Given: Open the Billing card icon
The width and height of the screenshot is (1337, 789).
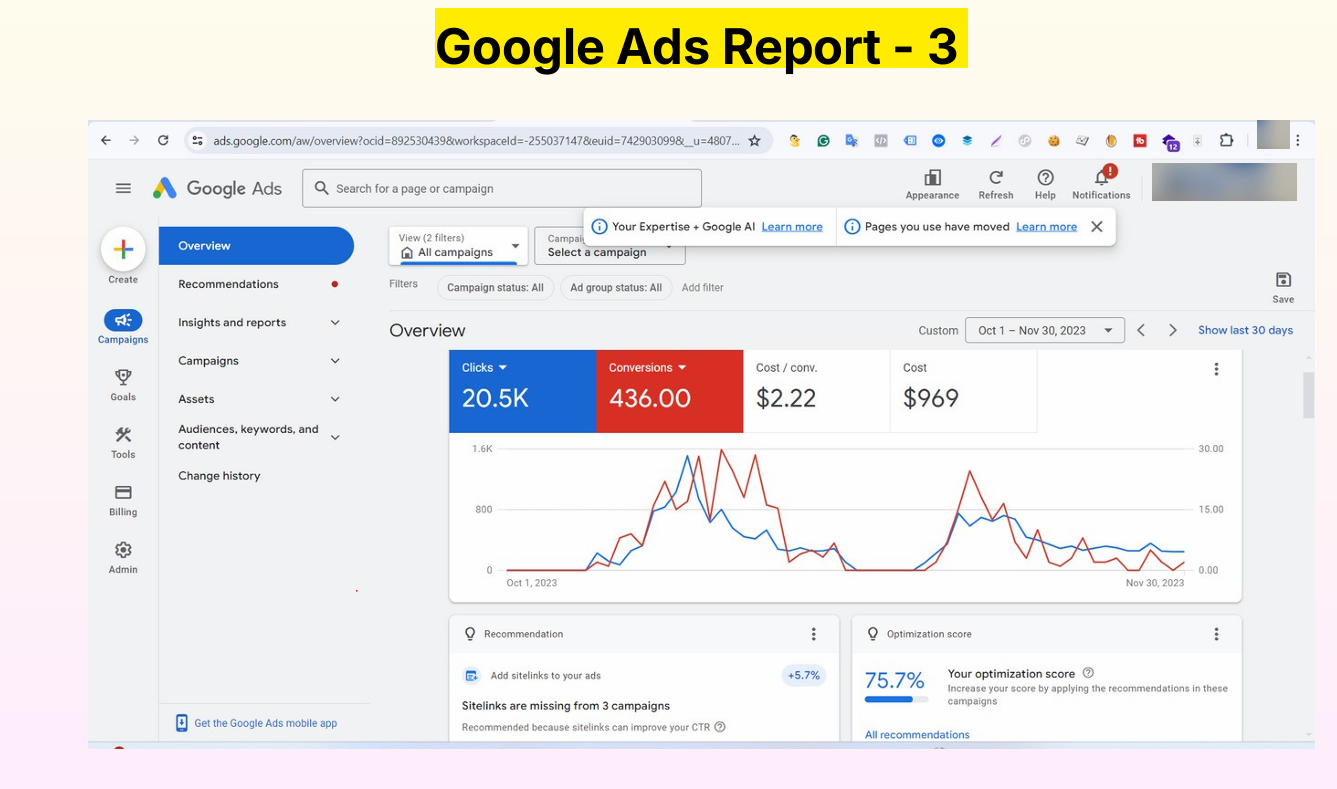Looking at the screenshot, I should tap(123, 492).
